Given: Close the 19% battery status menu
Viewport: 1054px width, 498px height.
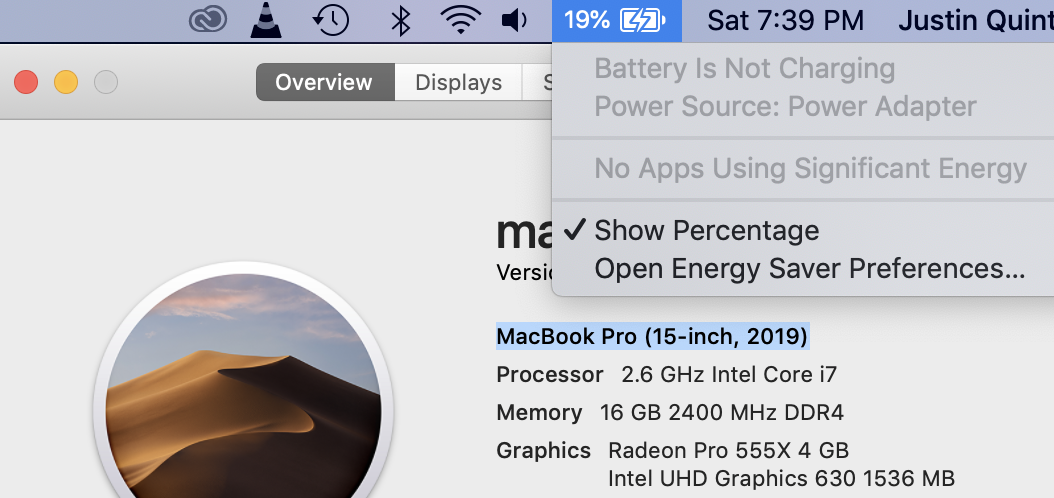Looking at the screenshot, I should [x=616, y=20].
